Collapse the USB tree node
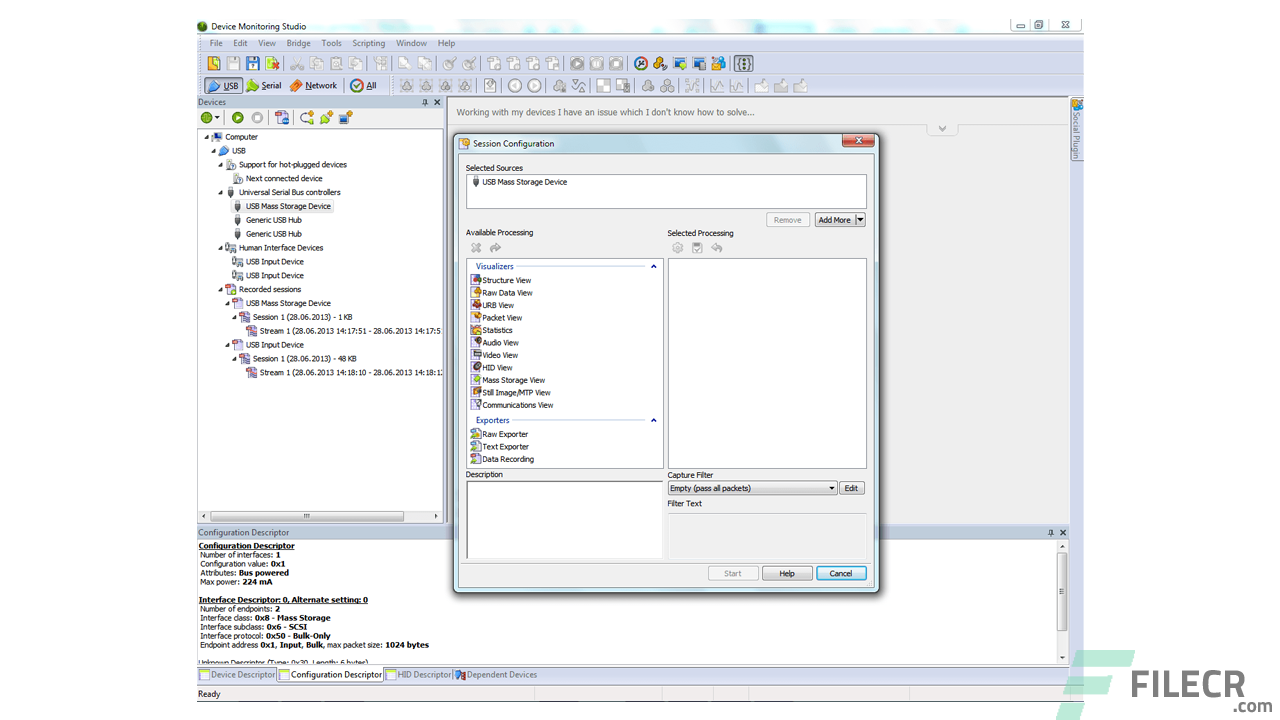This screenshot has width=1280, height=720. coord(214,151)
